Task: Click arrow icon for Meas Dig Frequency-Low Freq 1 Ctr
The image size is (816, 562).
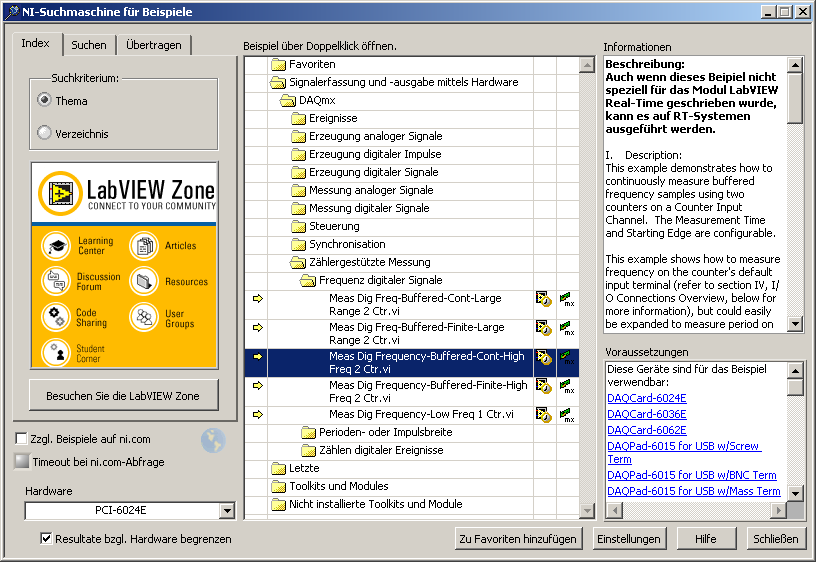Action: [x=258, y=415]
